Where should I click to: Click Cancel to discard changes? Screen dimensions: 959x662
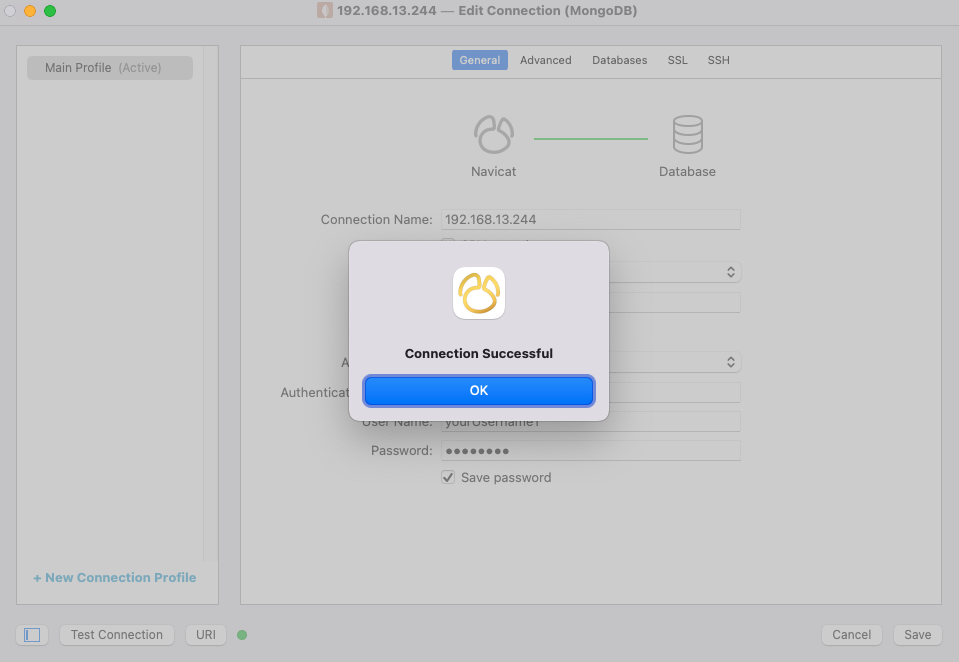pyautogui.click(x=851, y=634)
